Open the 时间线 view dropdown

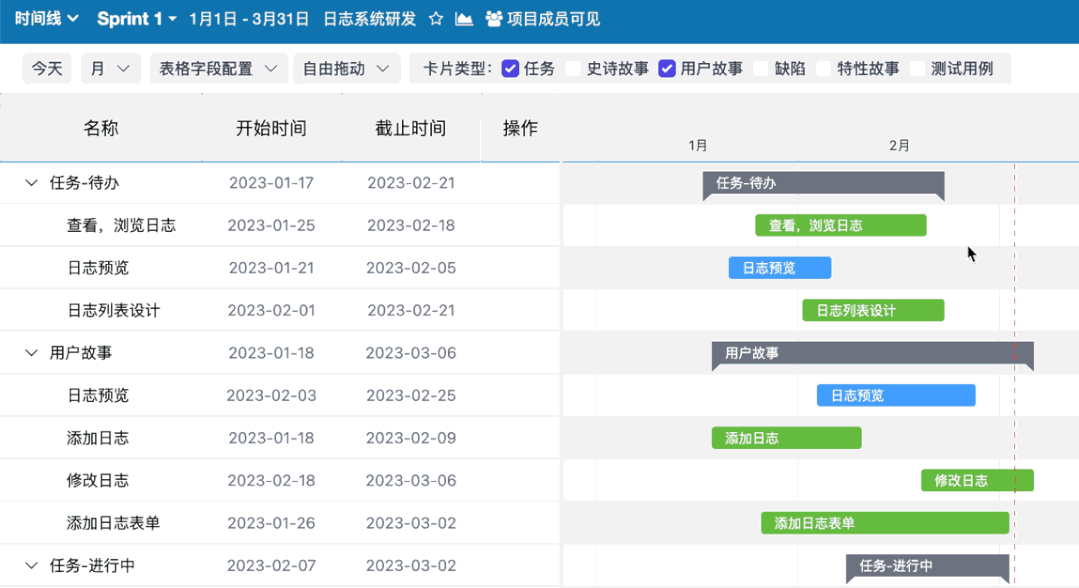[46, 19]
